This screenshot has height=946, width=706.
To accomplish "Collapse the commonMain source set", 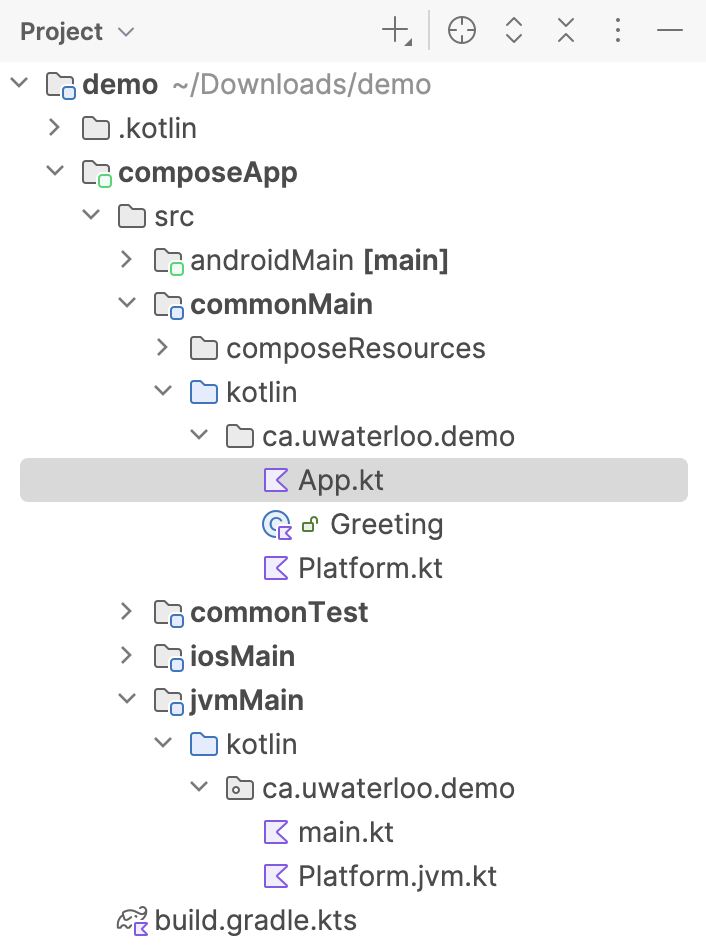I will (126, 304).
